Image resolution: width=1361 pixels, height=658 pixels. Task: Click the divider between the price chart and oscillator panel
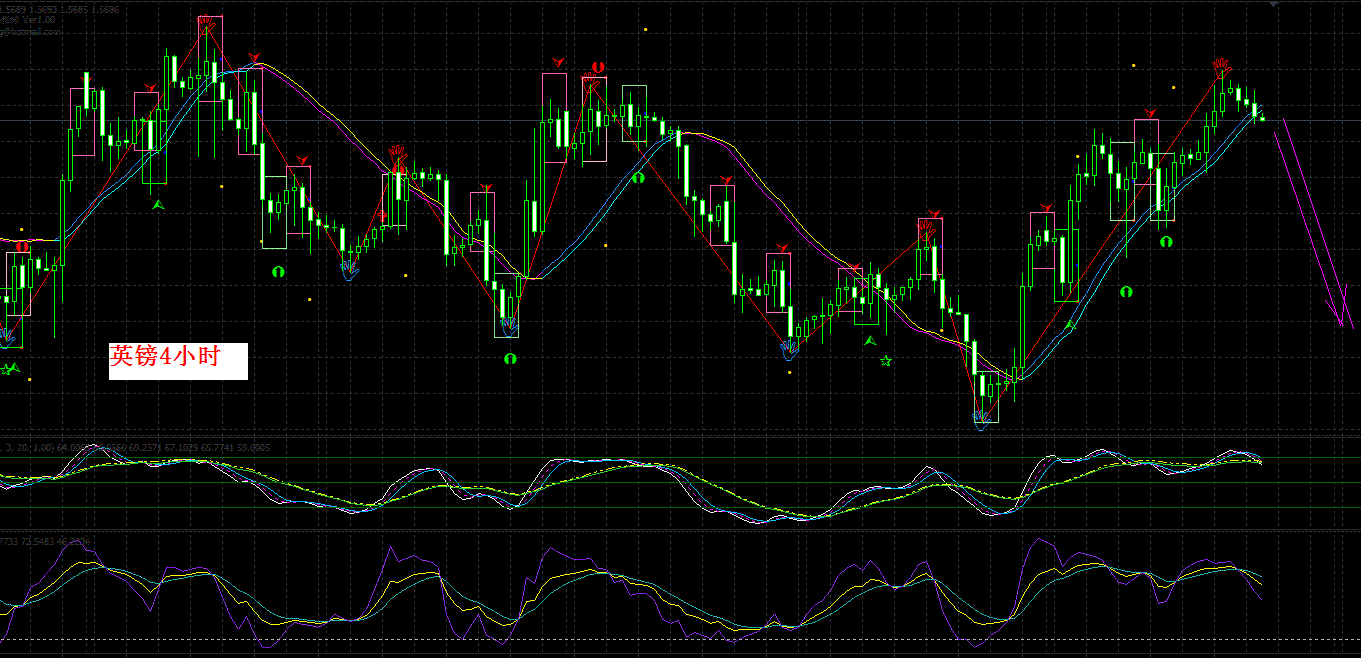tap(700, 437)
